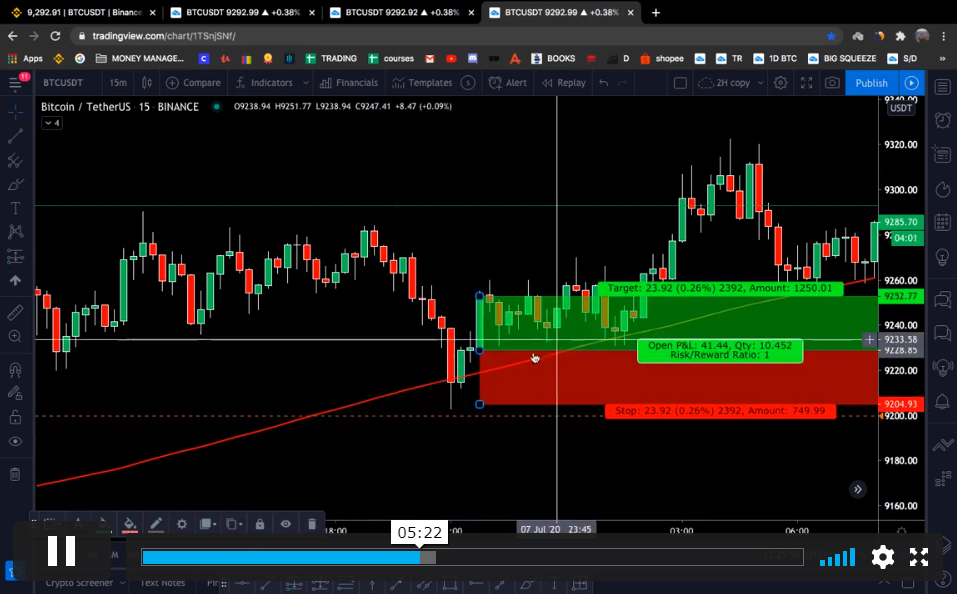Open the notifications bell panel
The width and height of the screenshot is (957, 594).
[x=942, y=401]
